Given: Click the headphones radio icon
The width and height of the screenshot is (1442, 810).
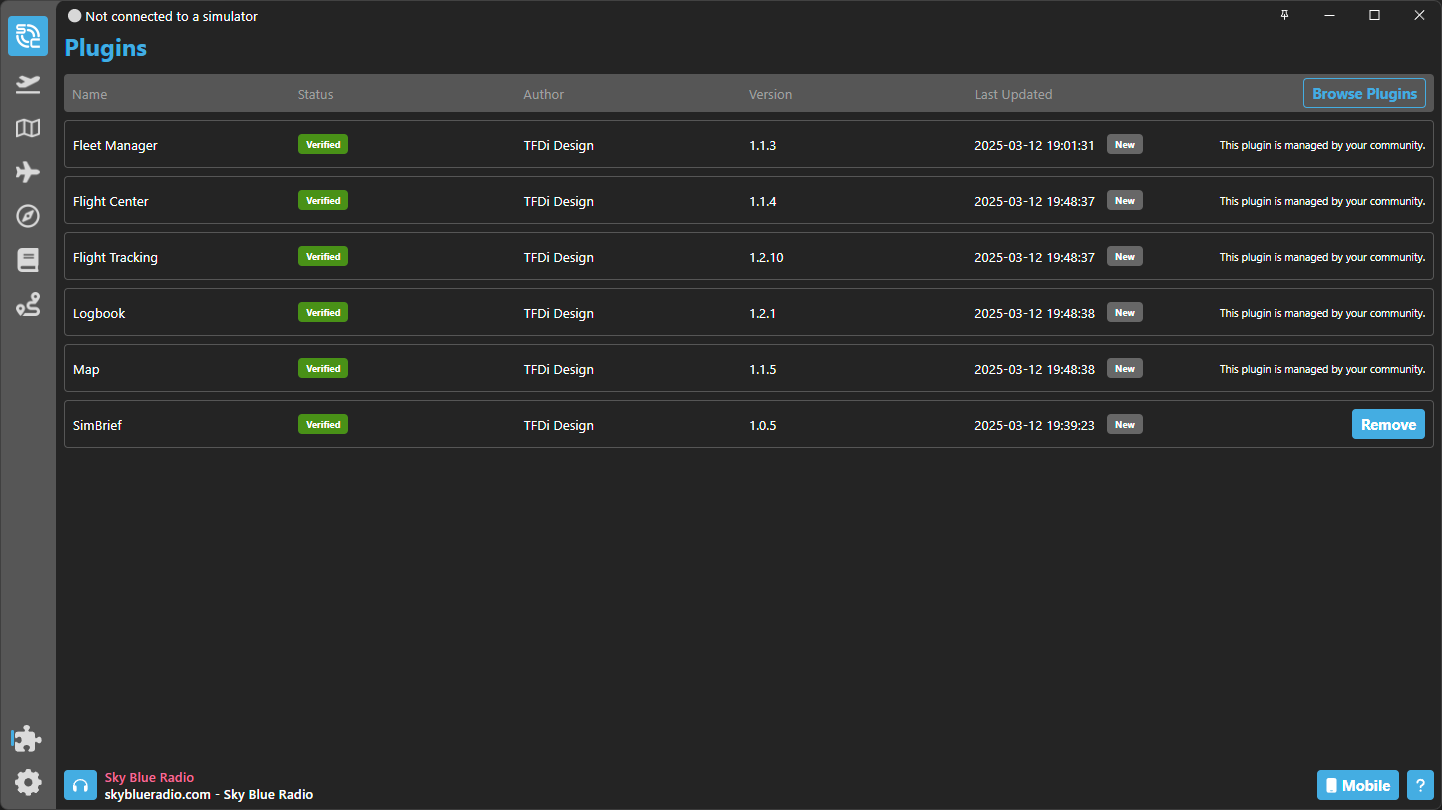Looking at the screenshot, I should (x=80, y=785).
